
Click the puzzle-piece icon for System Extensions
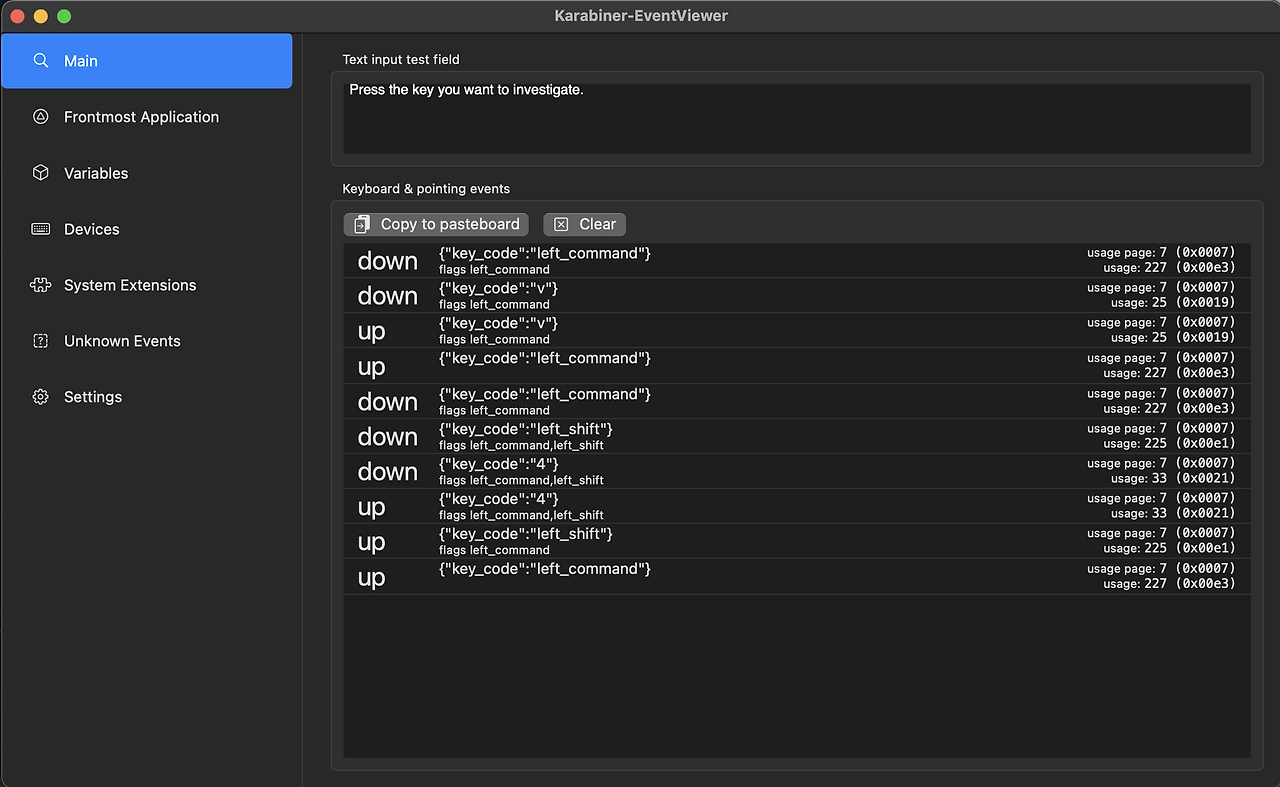[41, 285]
